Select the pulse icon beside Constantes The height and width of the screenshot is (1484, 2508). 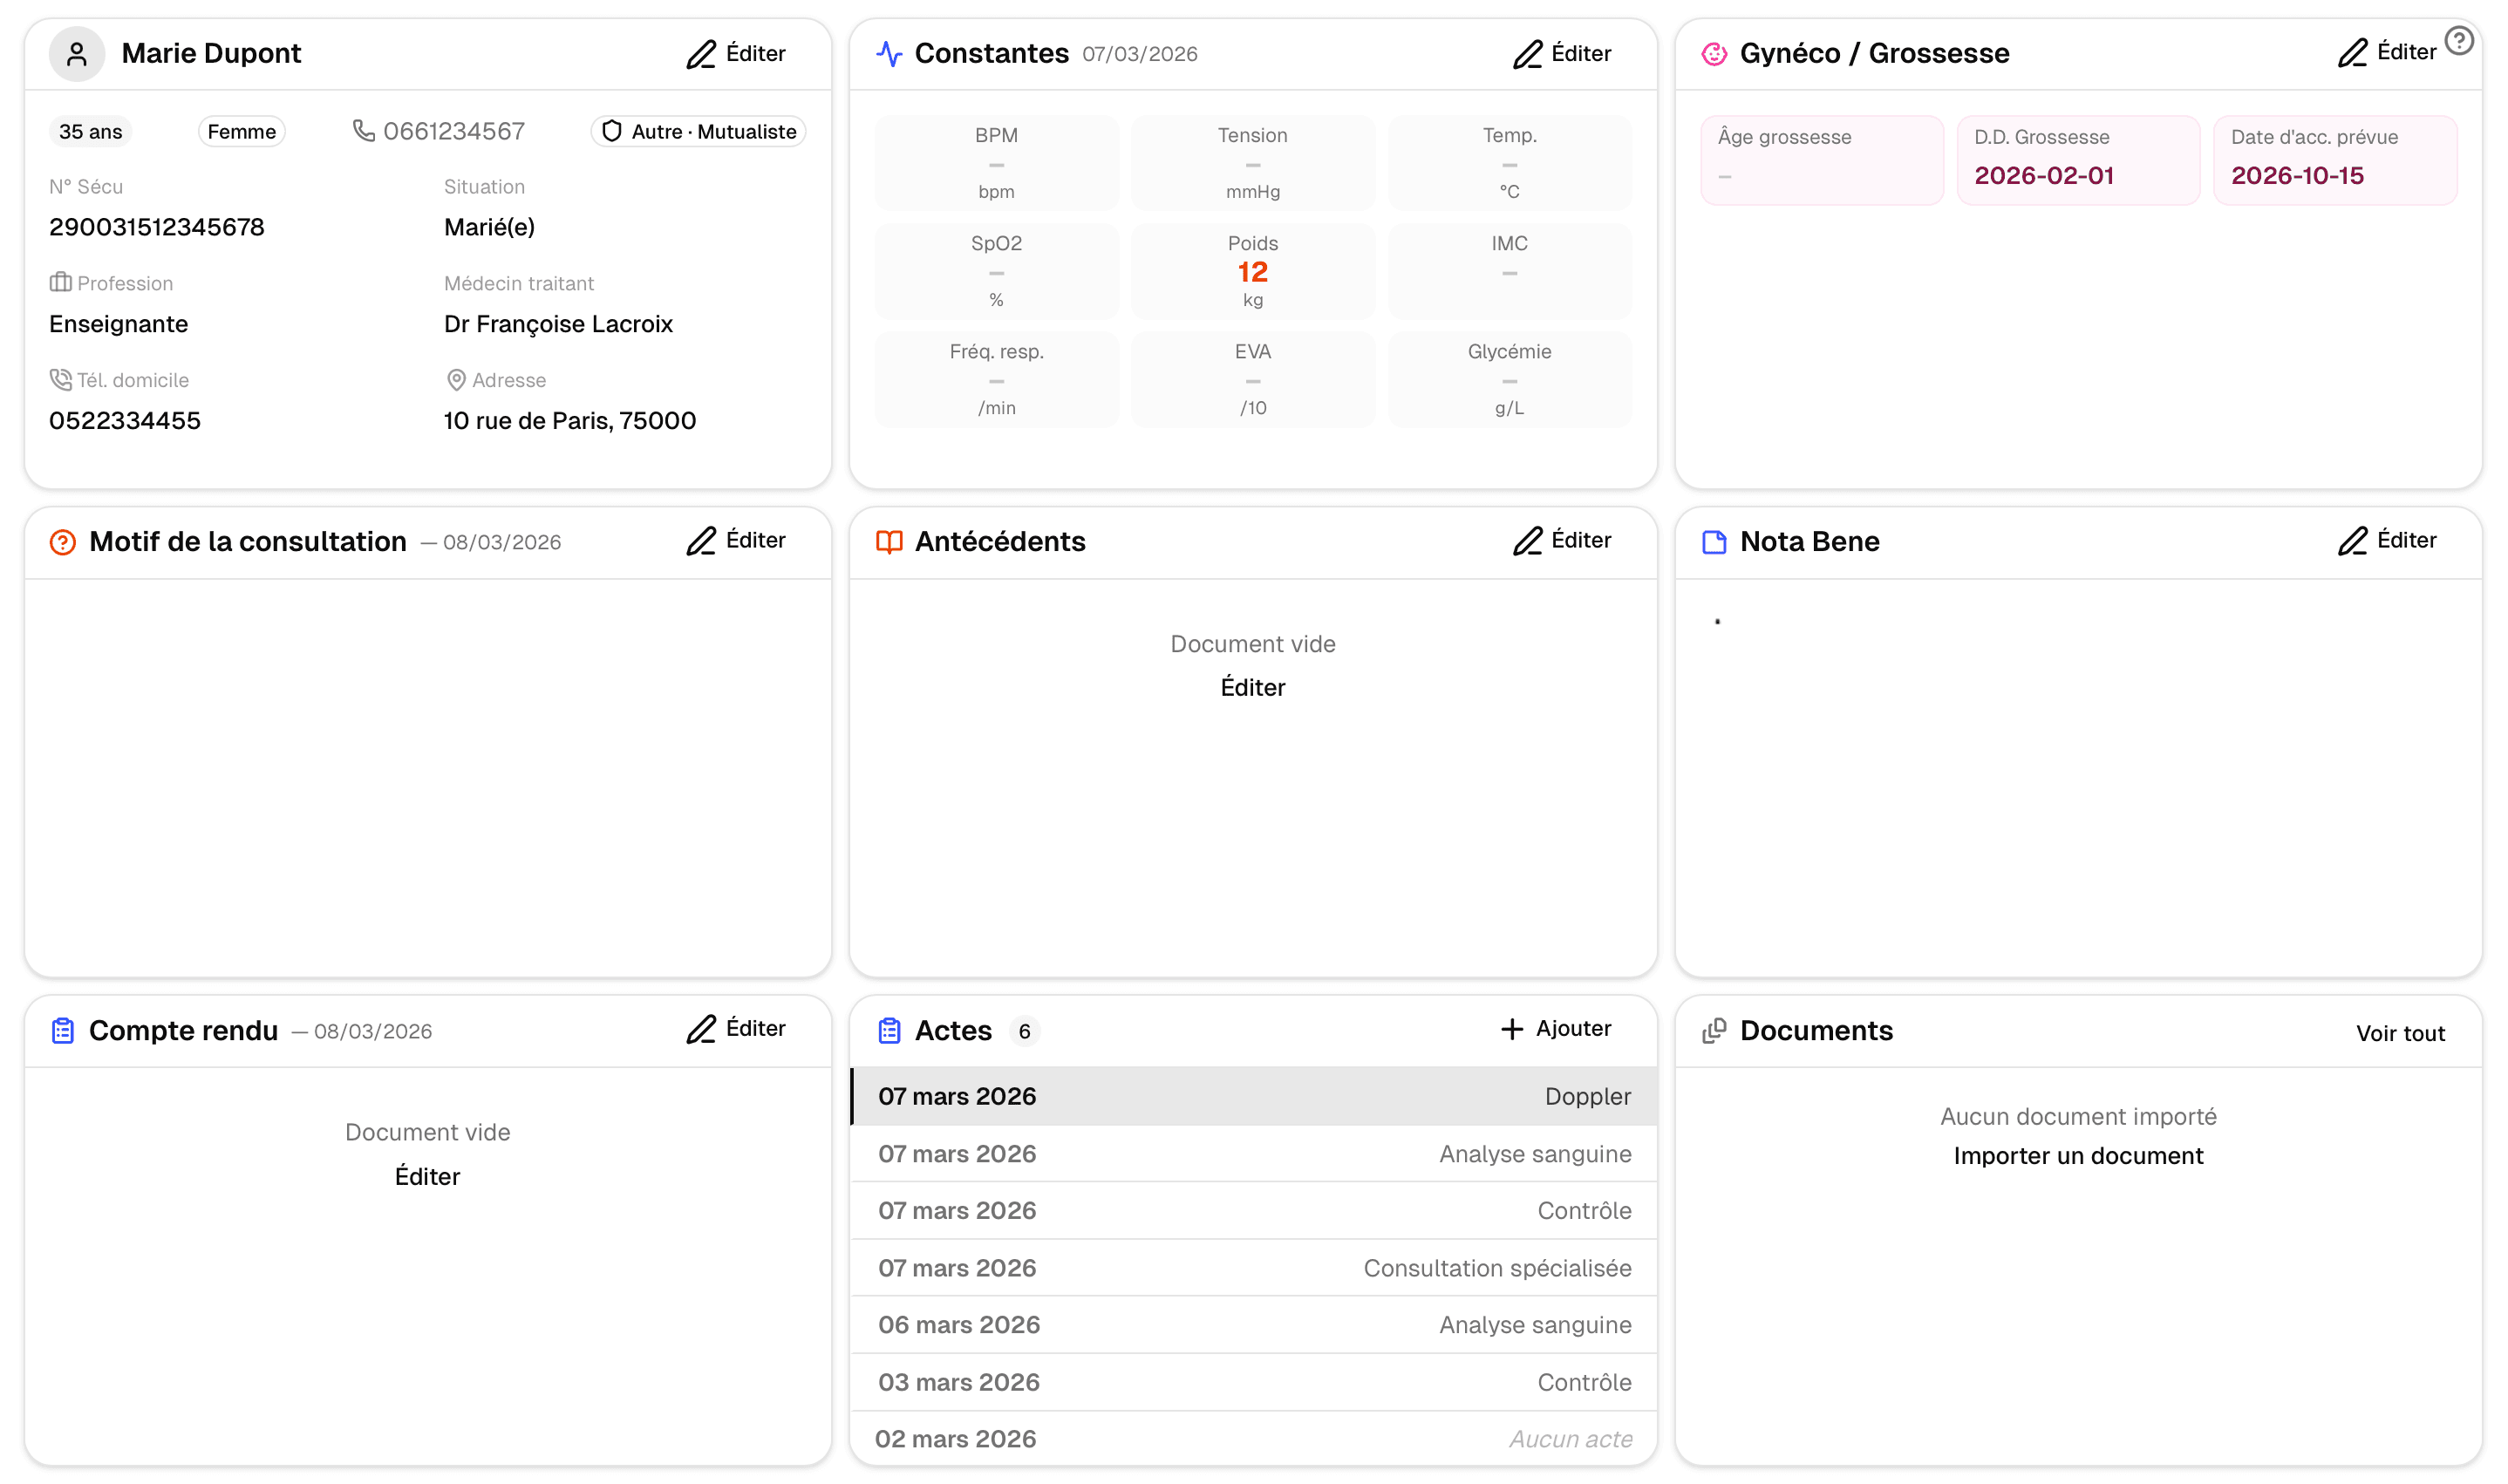coord(889,54)
